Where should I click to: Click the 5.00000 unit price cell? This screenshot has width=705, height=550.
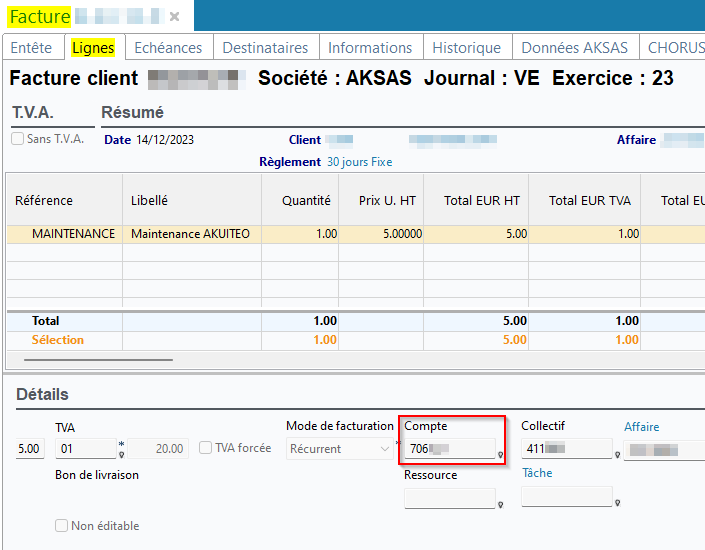[x=381, y=234]
